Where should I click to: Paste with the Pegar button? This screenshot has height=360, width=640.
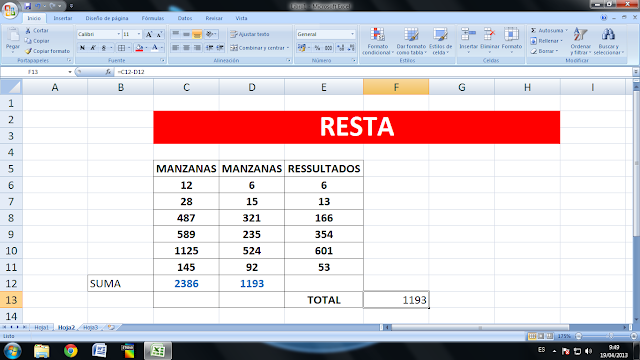pyautogui.click(x=13, y=41)
